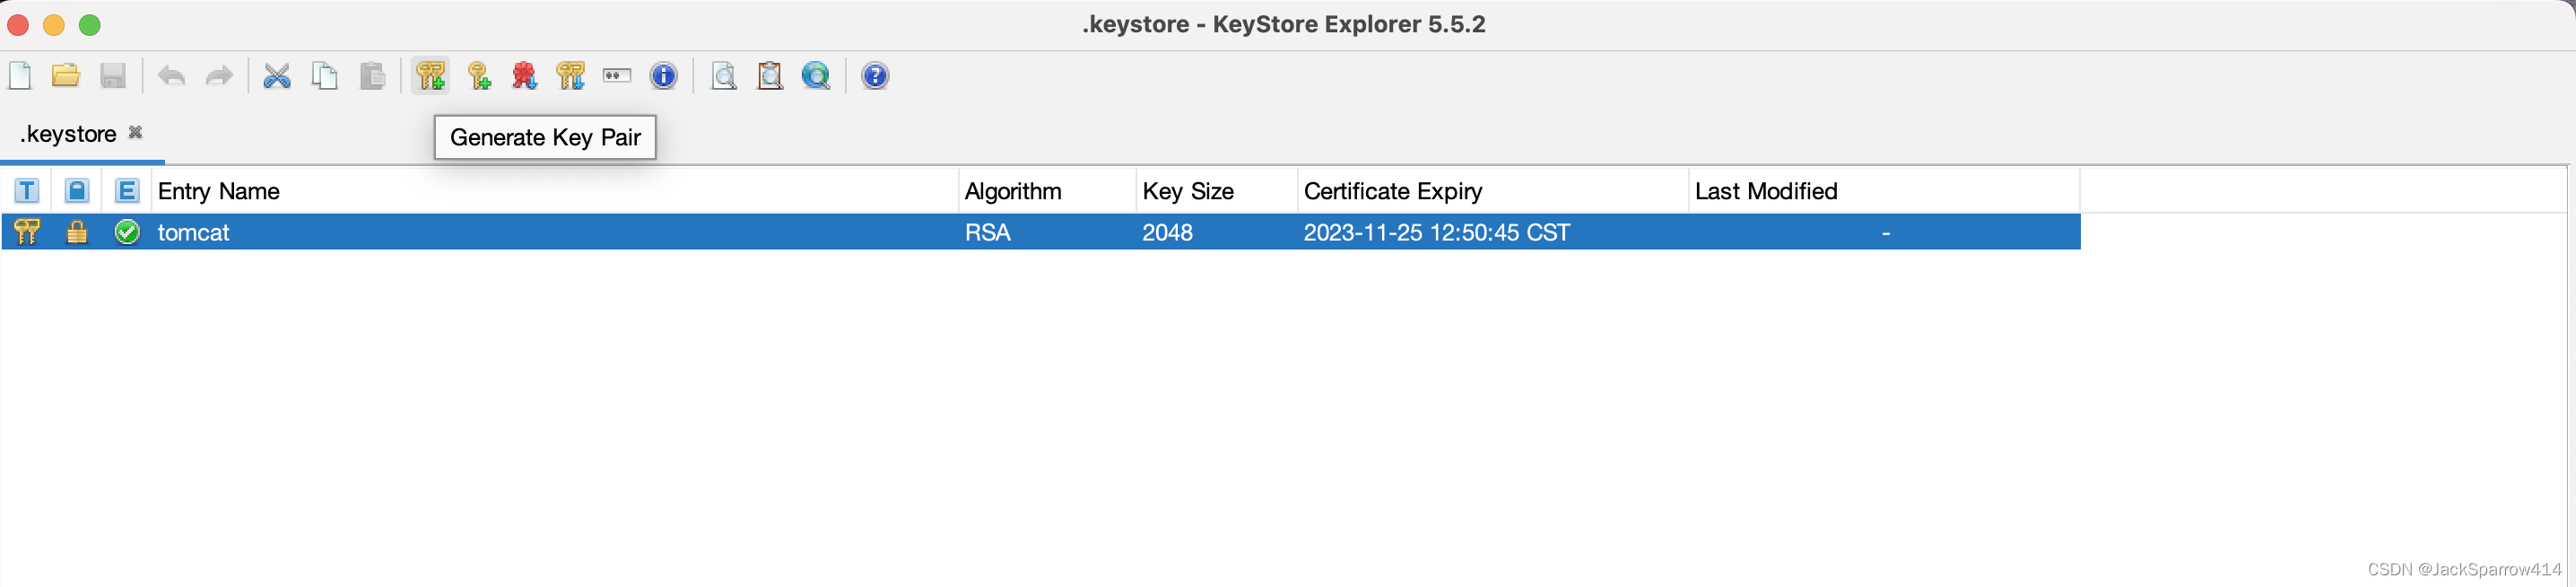Sort by lock status with the padlock column header
Image resolution: width=2576 pixels, height=587 pixels.
pyautogui.click(x=77, y=191)
